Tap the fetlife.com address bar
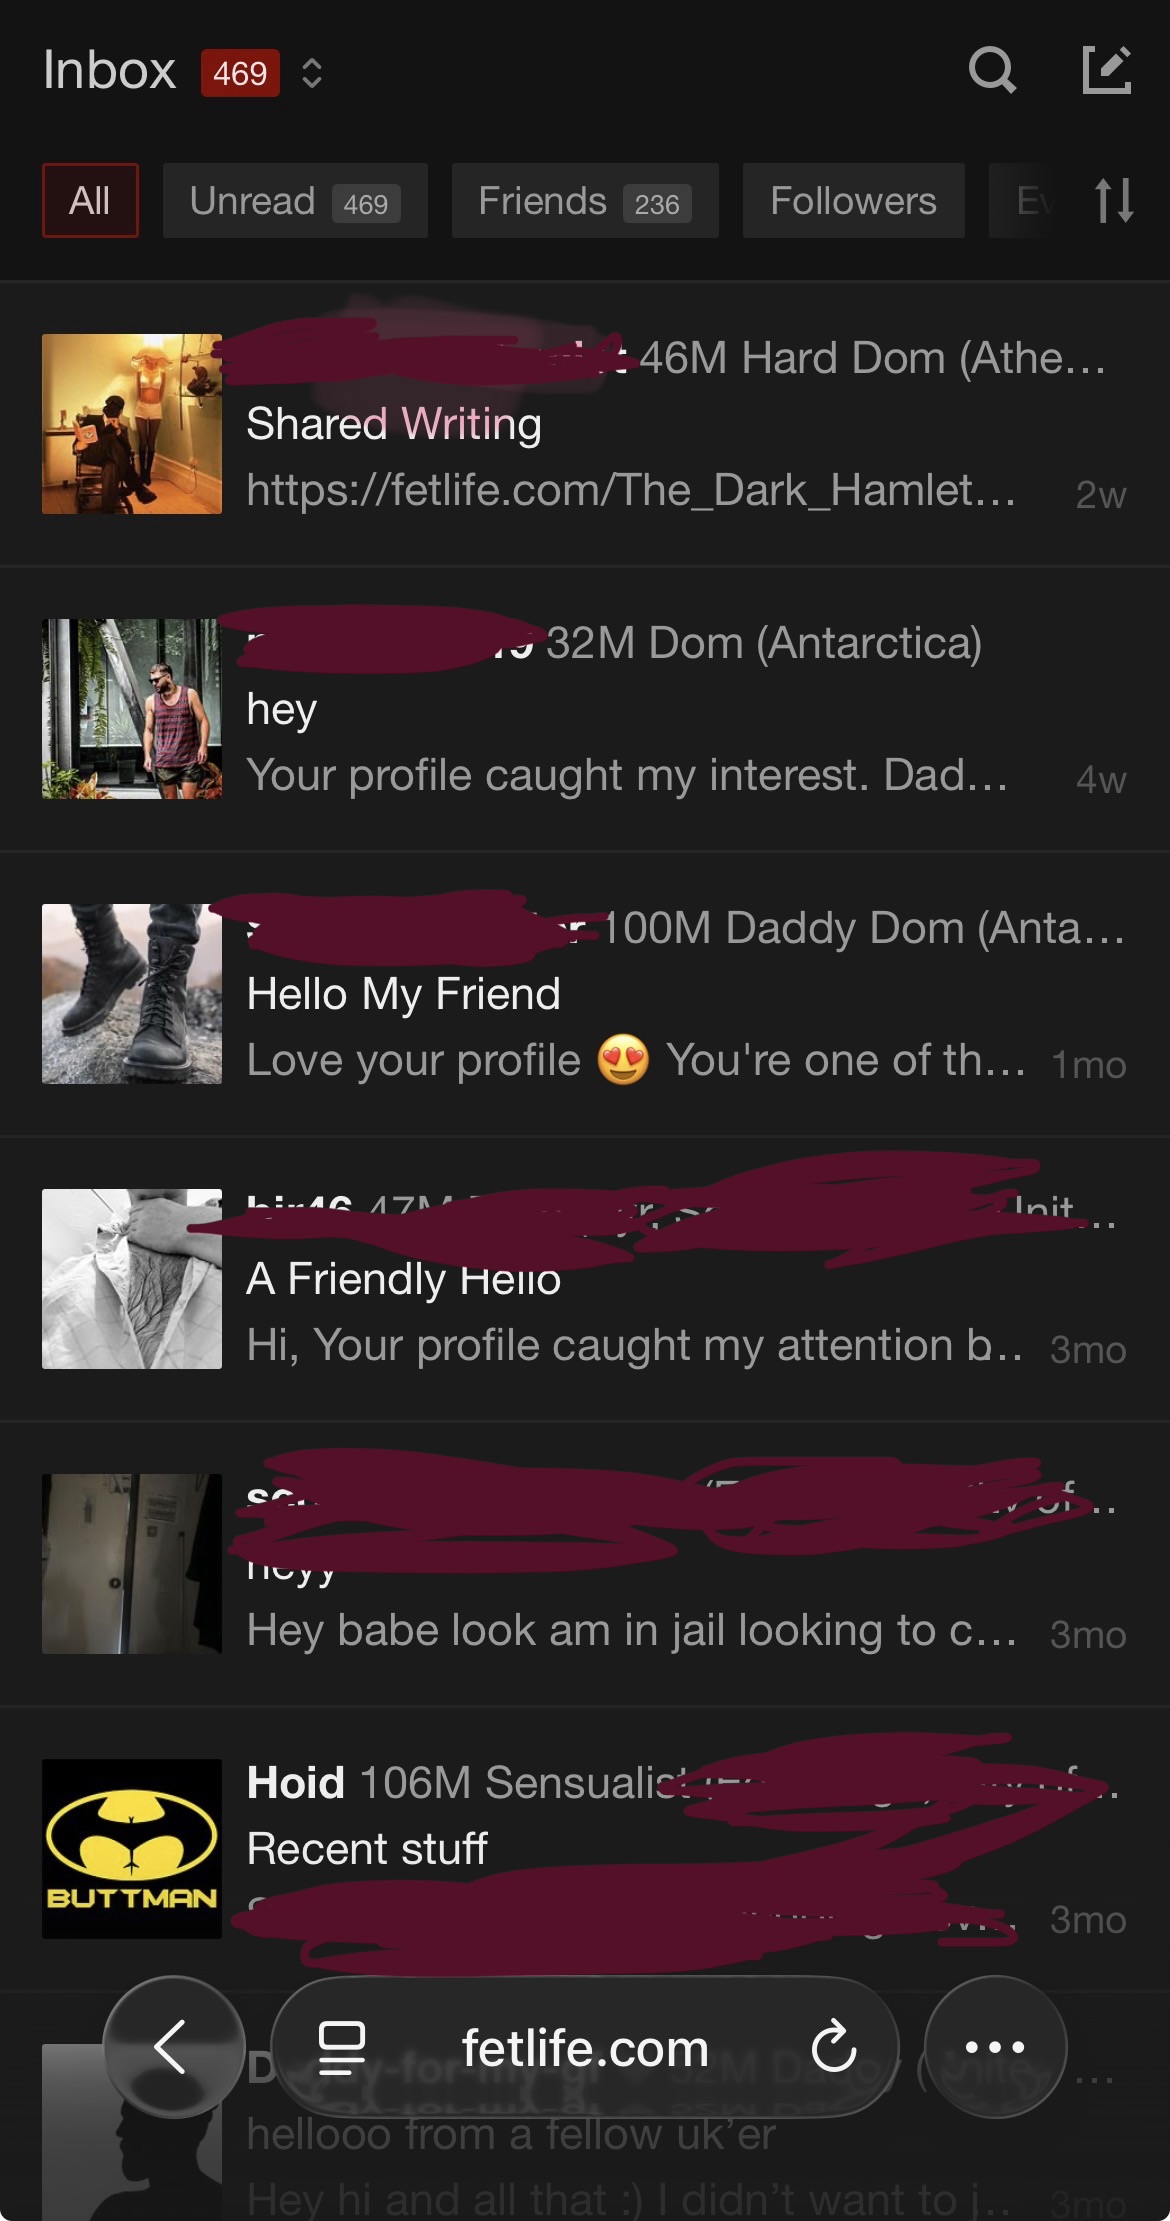 pyautogui.click(x=585, y=2047)
